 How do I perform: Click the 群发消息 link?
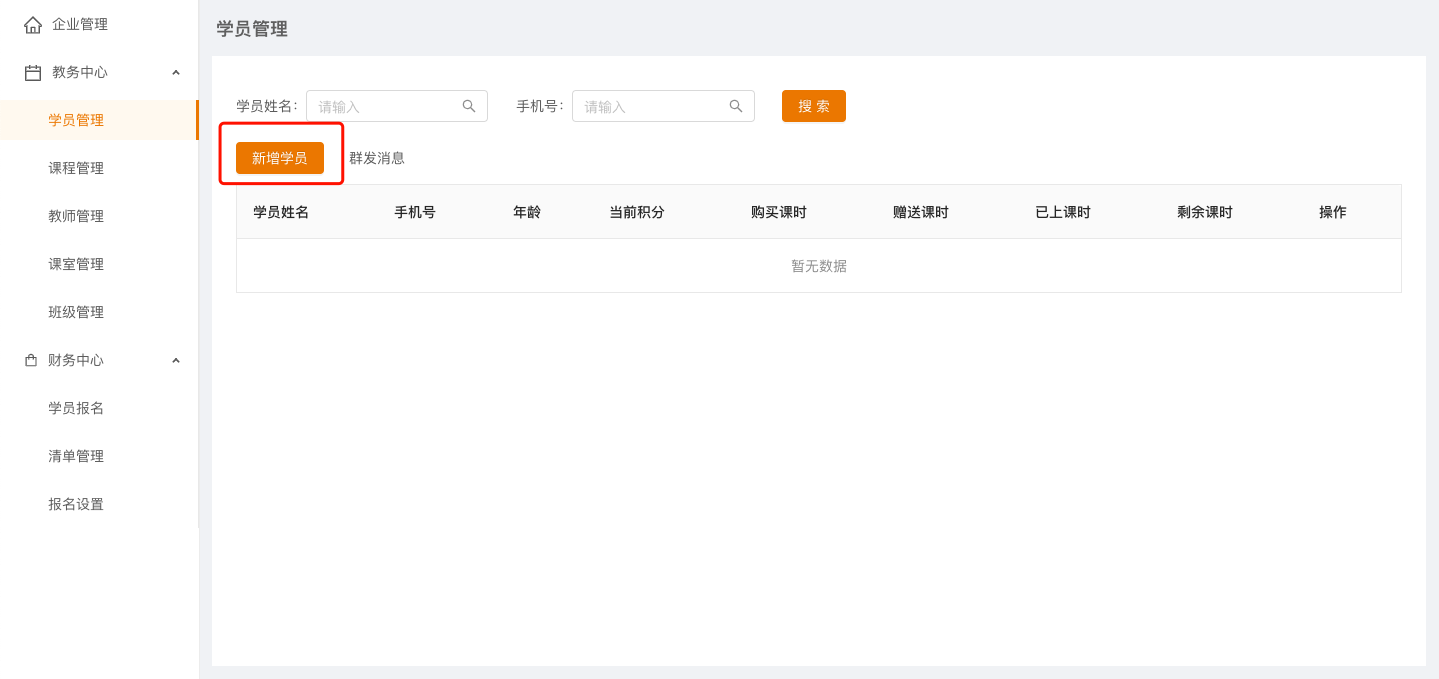coord(377,158)
